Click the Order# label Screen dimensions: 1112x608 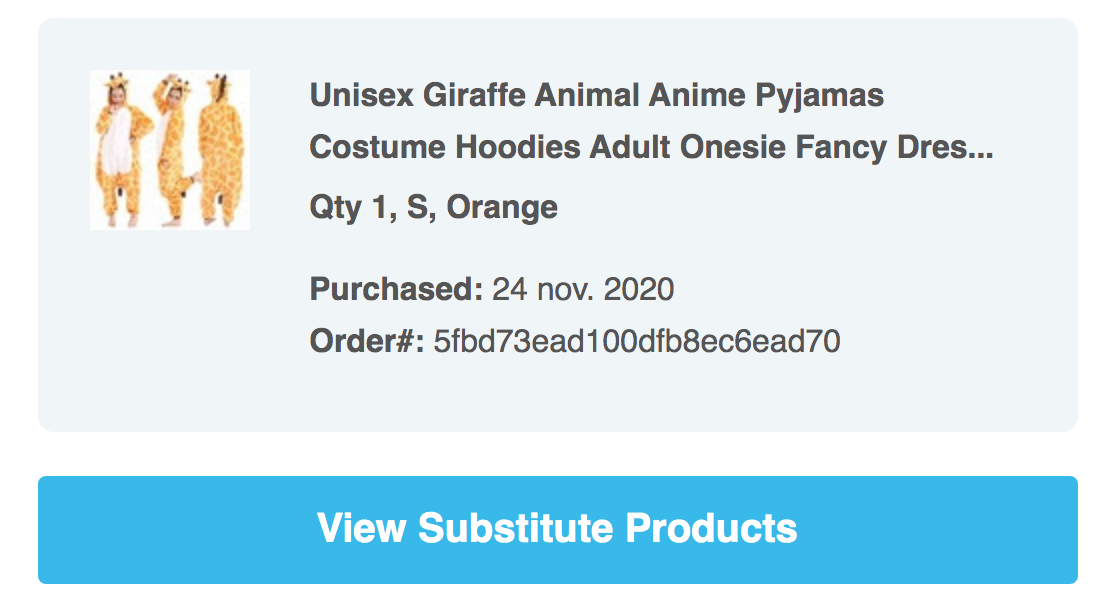367,341
